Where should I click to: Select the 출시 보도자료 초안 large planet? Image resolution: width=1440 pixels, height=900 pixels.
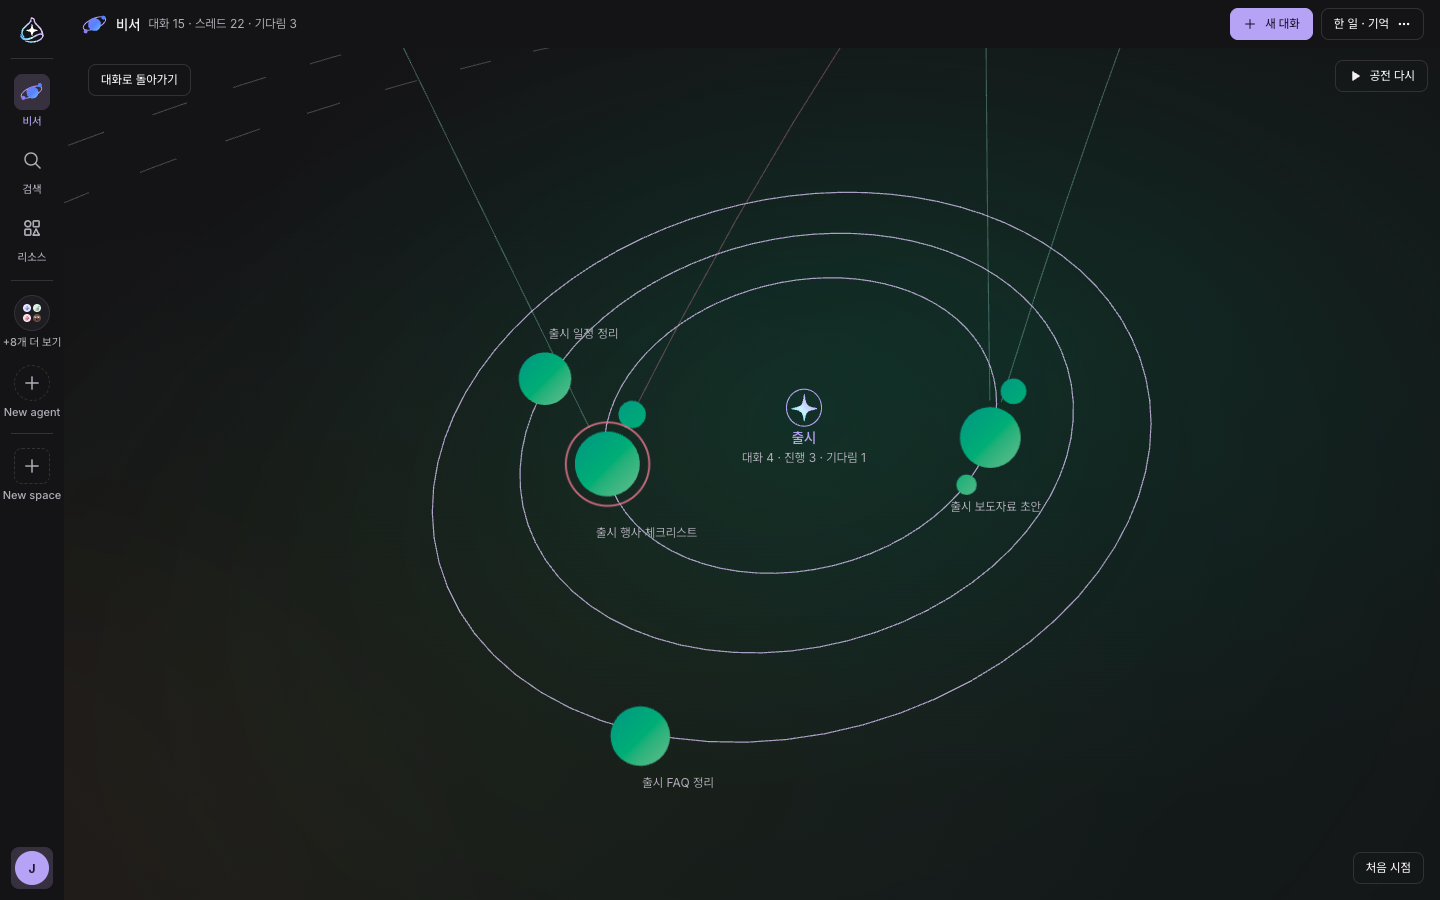point(990,437)
